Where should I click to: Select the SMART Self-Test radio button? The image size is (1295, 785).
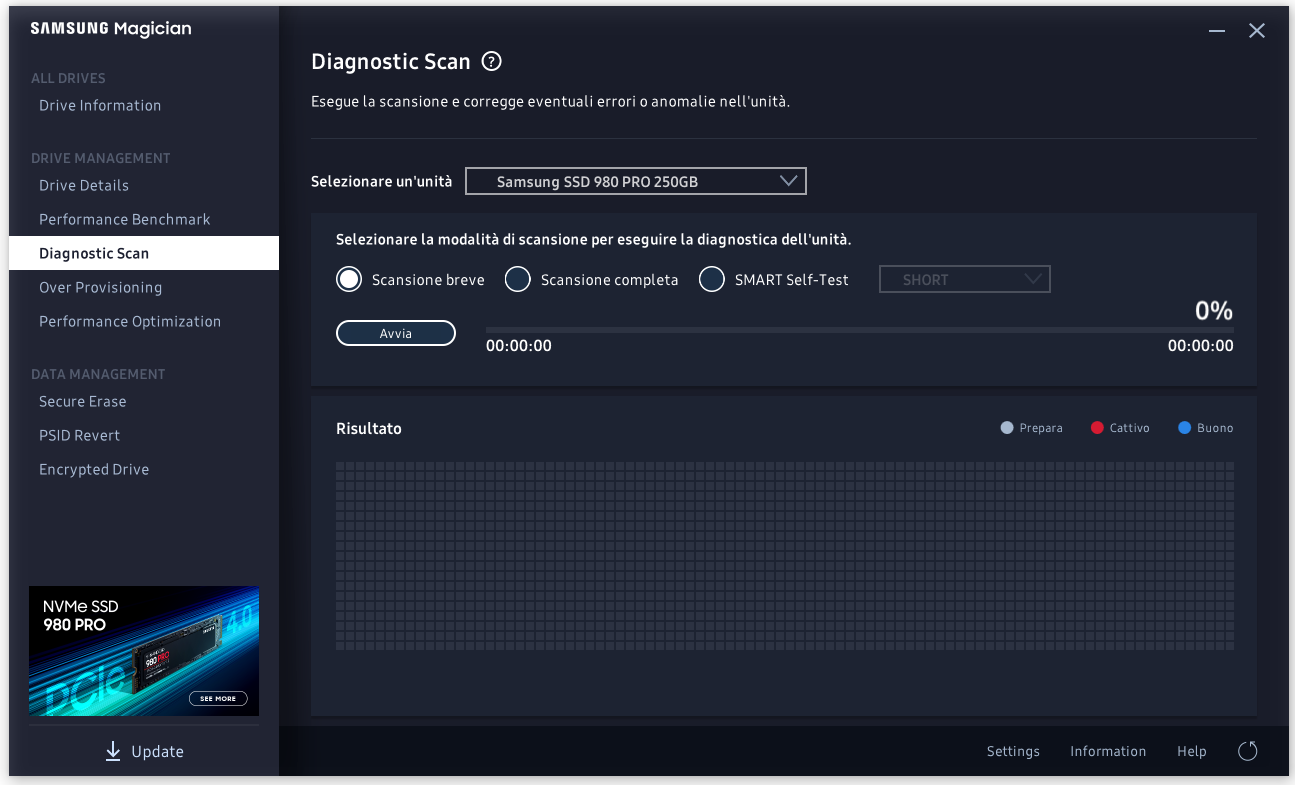tap(711, 280)
